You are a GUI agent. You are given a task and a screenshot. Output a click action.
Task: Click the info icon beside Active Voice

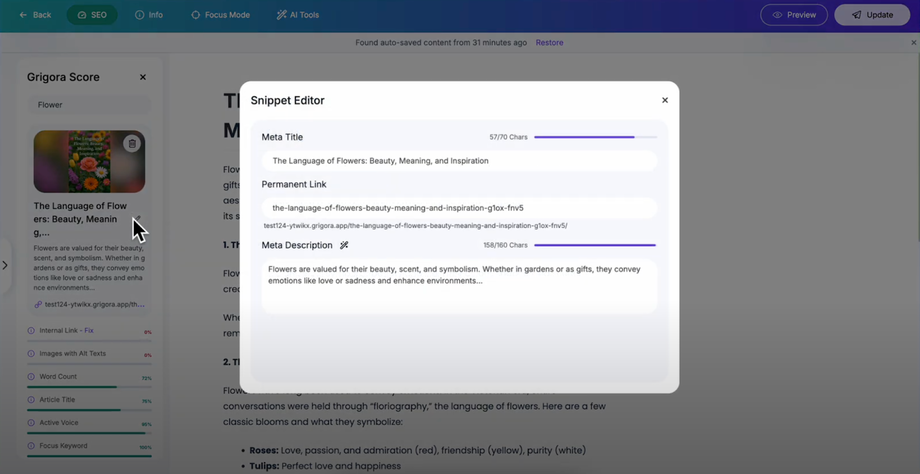pos(31,423)
